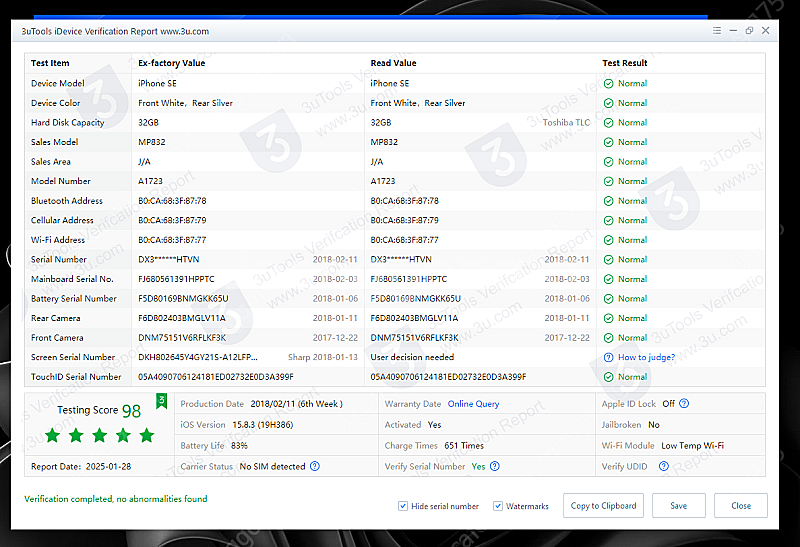Click the Report Date 2025-01-28 text
Screen dimensions: 800x547
click(81, 466)
